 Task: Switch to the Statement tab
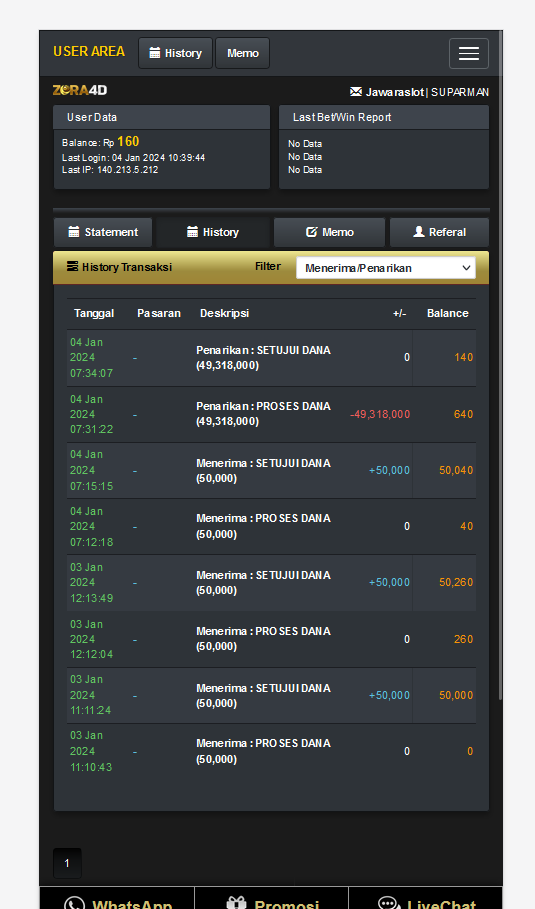click(103, 232)
